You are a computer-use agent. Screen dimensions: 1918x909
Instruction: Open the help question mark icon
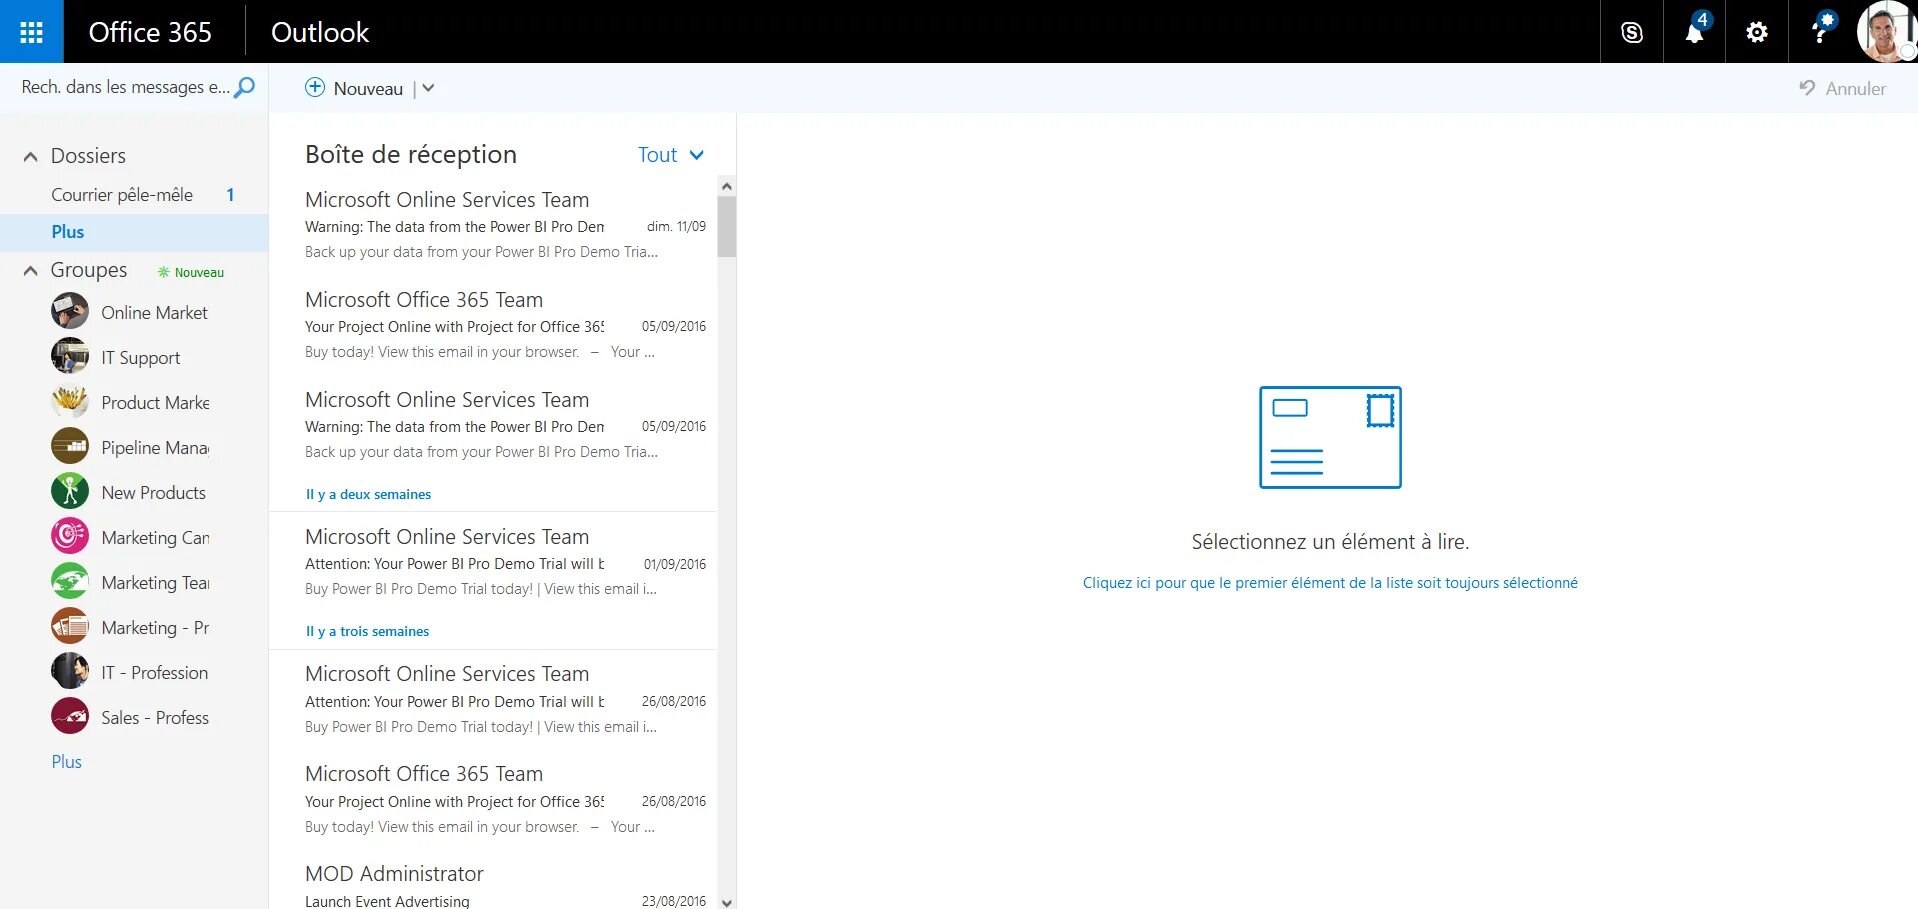click(x=1819, y=32)
